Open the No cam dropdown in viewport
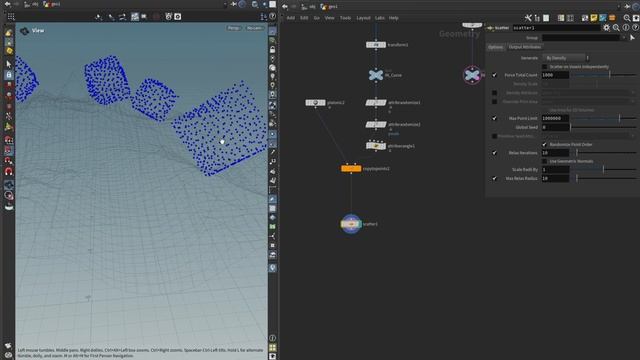Viewport: 640px width, 360px height. [254, 28]
